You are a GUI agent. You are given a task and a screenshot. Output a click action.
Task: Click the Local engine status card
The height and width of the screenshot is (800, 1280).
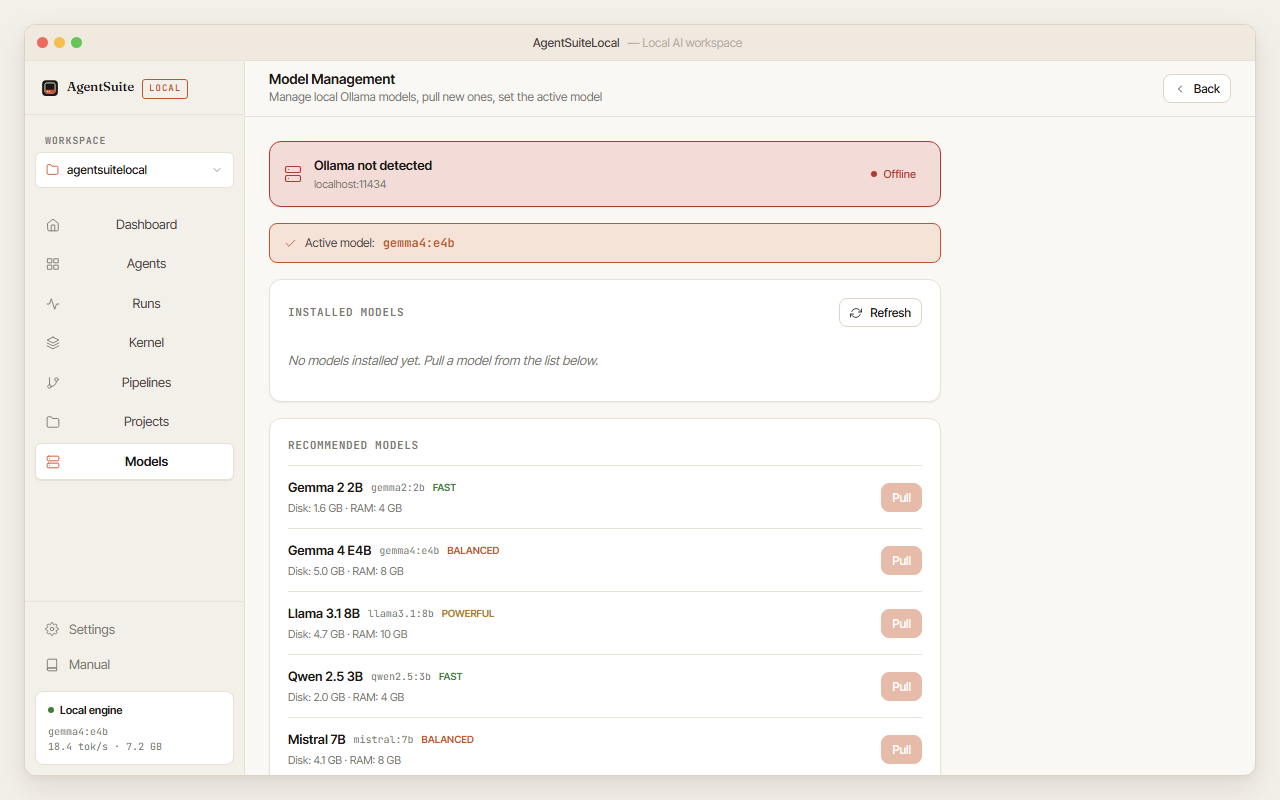pyautogui.click(x=134, y=728)
